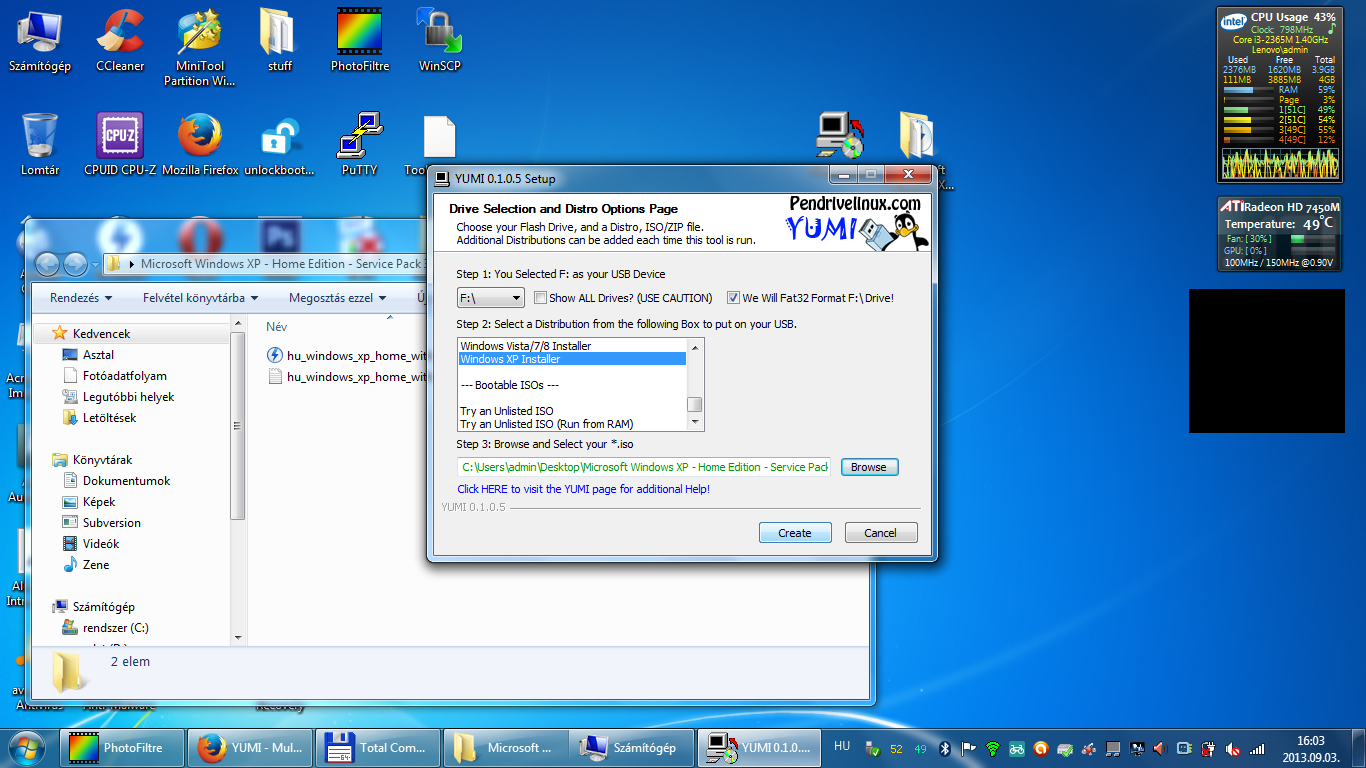
Task: Click the Browse button for the ISO
Action: [x=869, y=467]
